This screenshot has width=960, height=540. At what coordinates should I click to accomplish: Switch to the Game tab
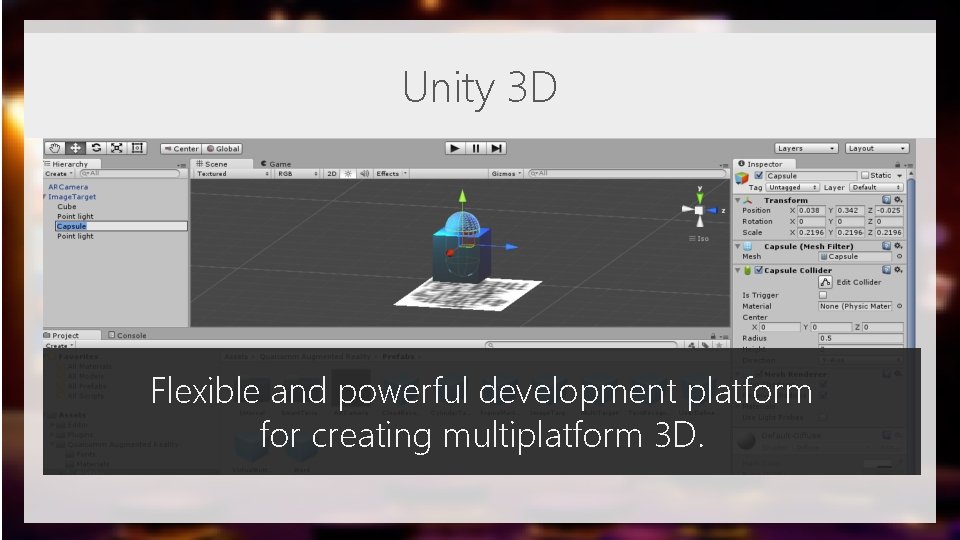click(276, 164)
